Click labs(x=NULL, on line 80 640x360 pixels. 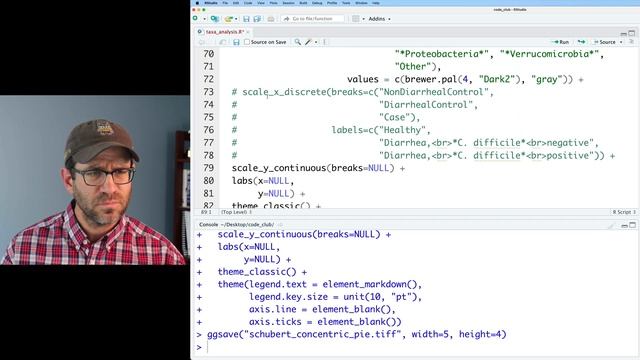[x=262, y=181]
